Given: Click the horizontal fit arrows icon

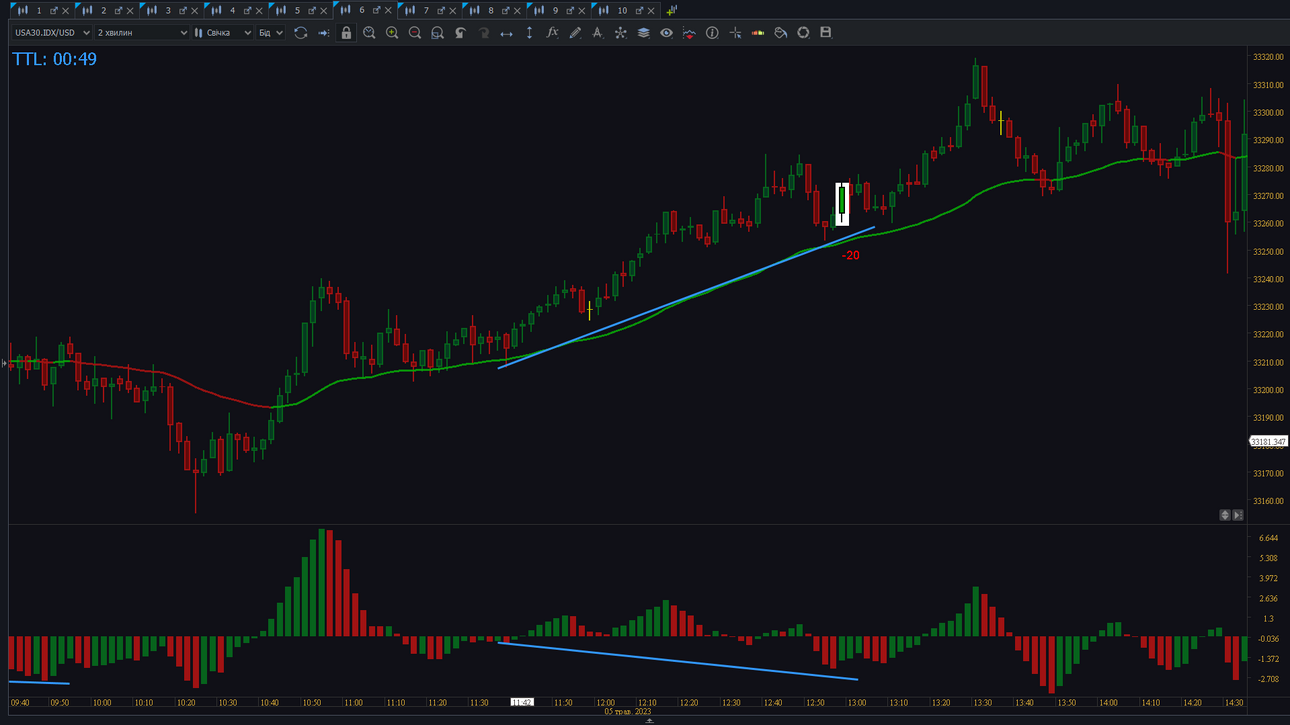Looking at the screenshot, I should [506, 33].
